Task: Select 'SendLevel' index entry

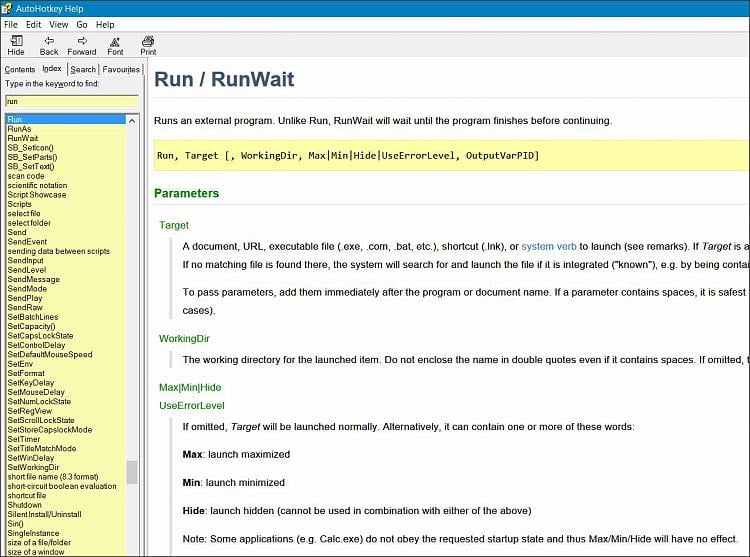Action: [x=27, y=270]
